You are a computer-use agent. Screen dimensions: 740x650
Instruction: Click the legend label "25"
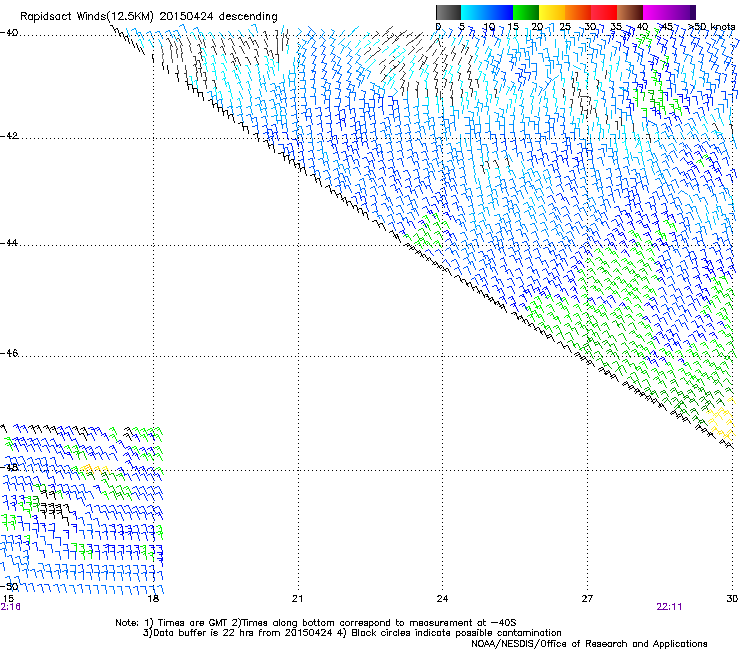(565, 26)
